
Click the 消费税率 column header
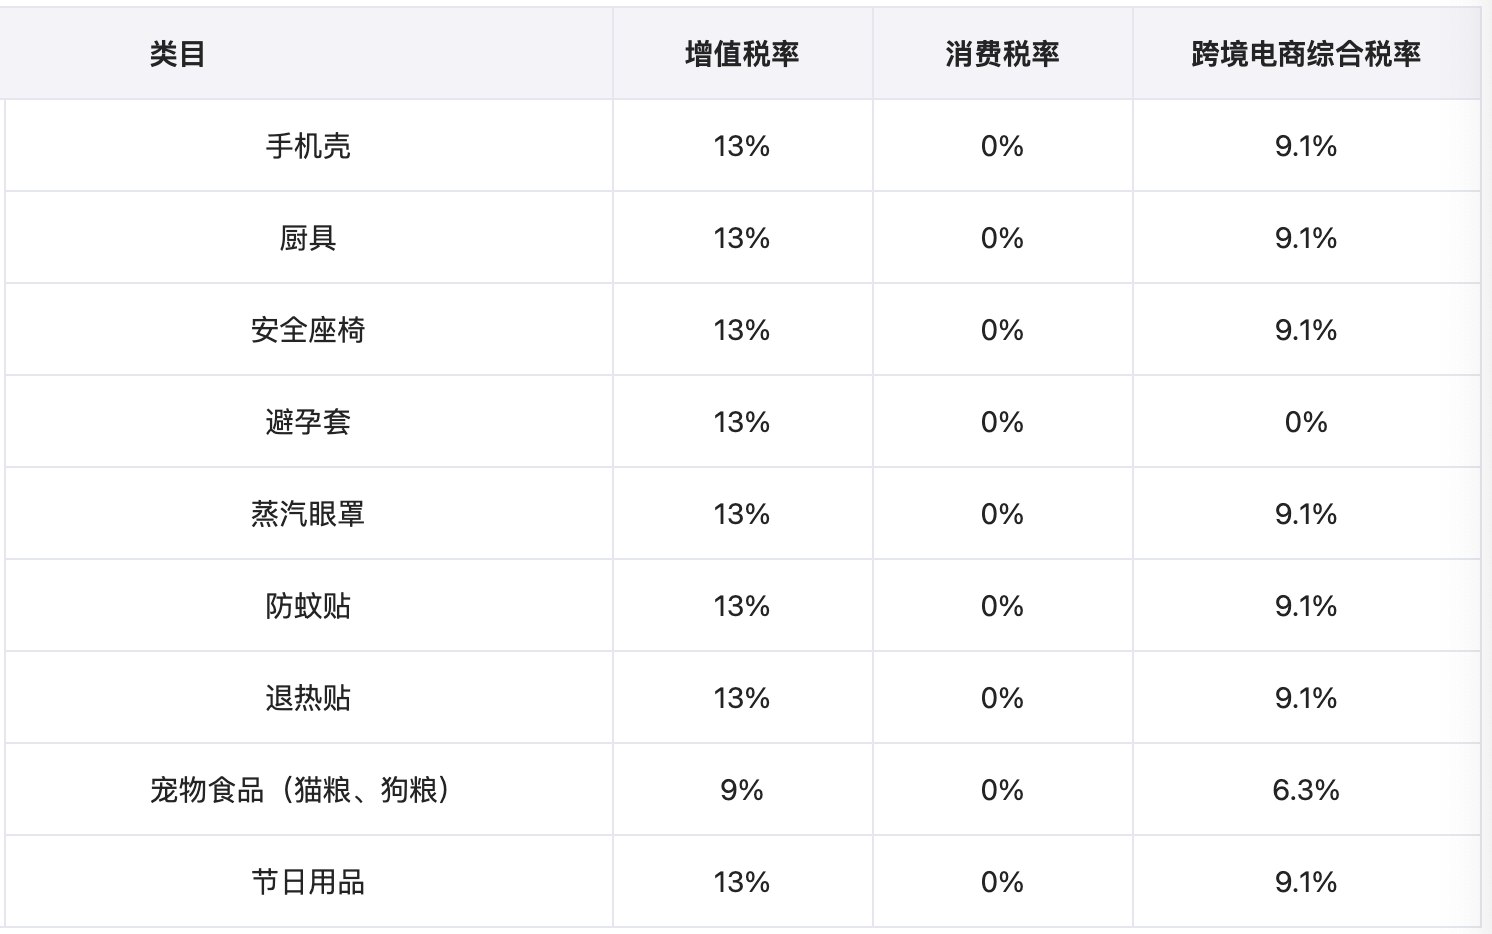[x=1002, y=54]
